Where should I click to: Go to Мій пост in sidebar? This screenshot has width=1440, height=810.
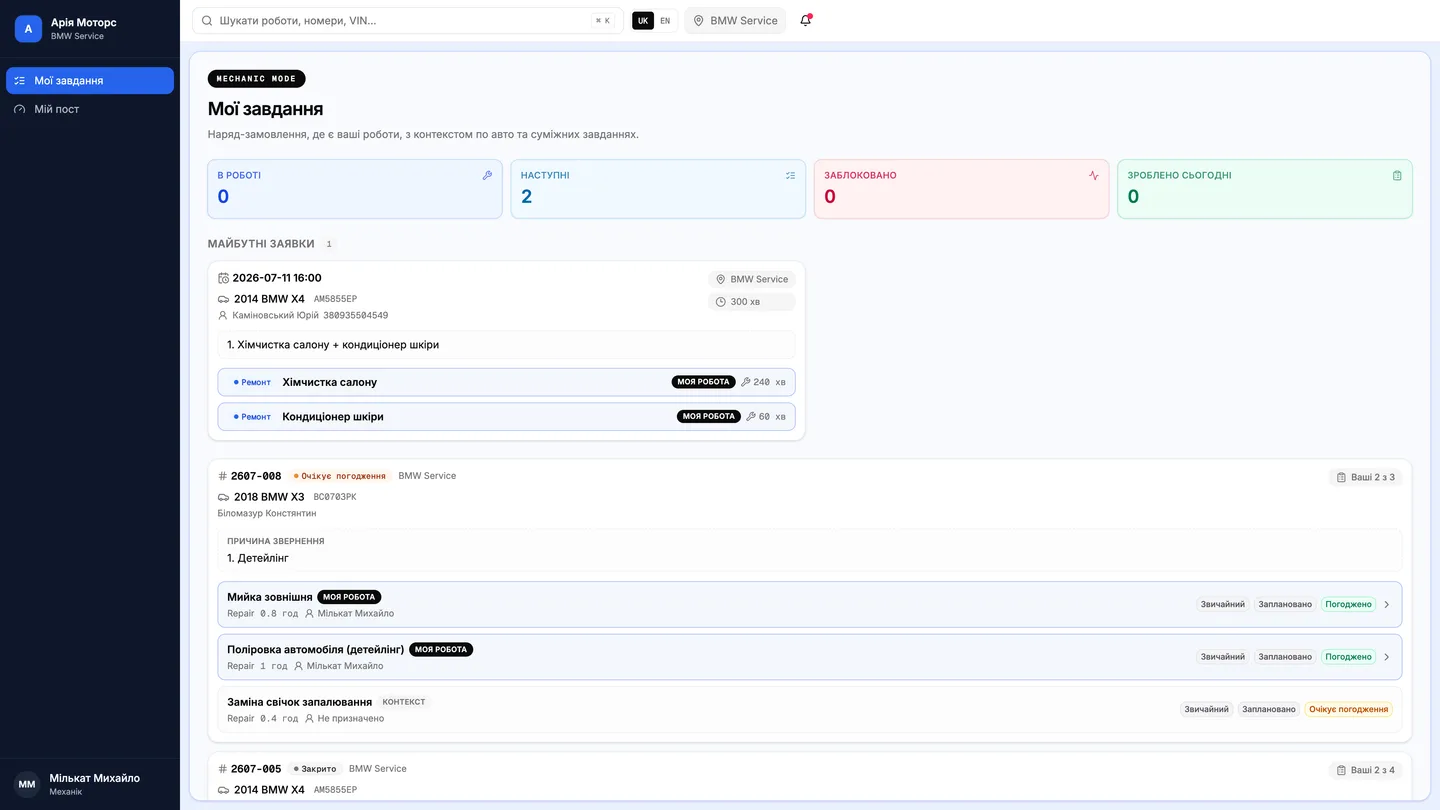point(90,109)
